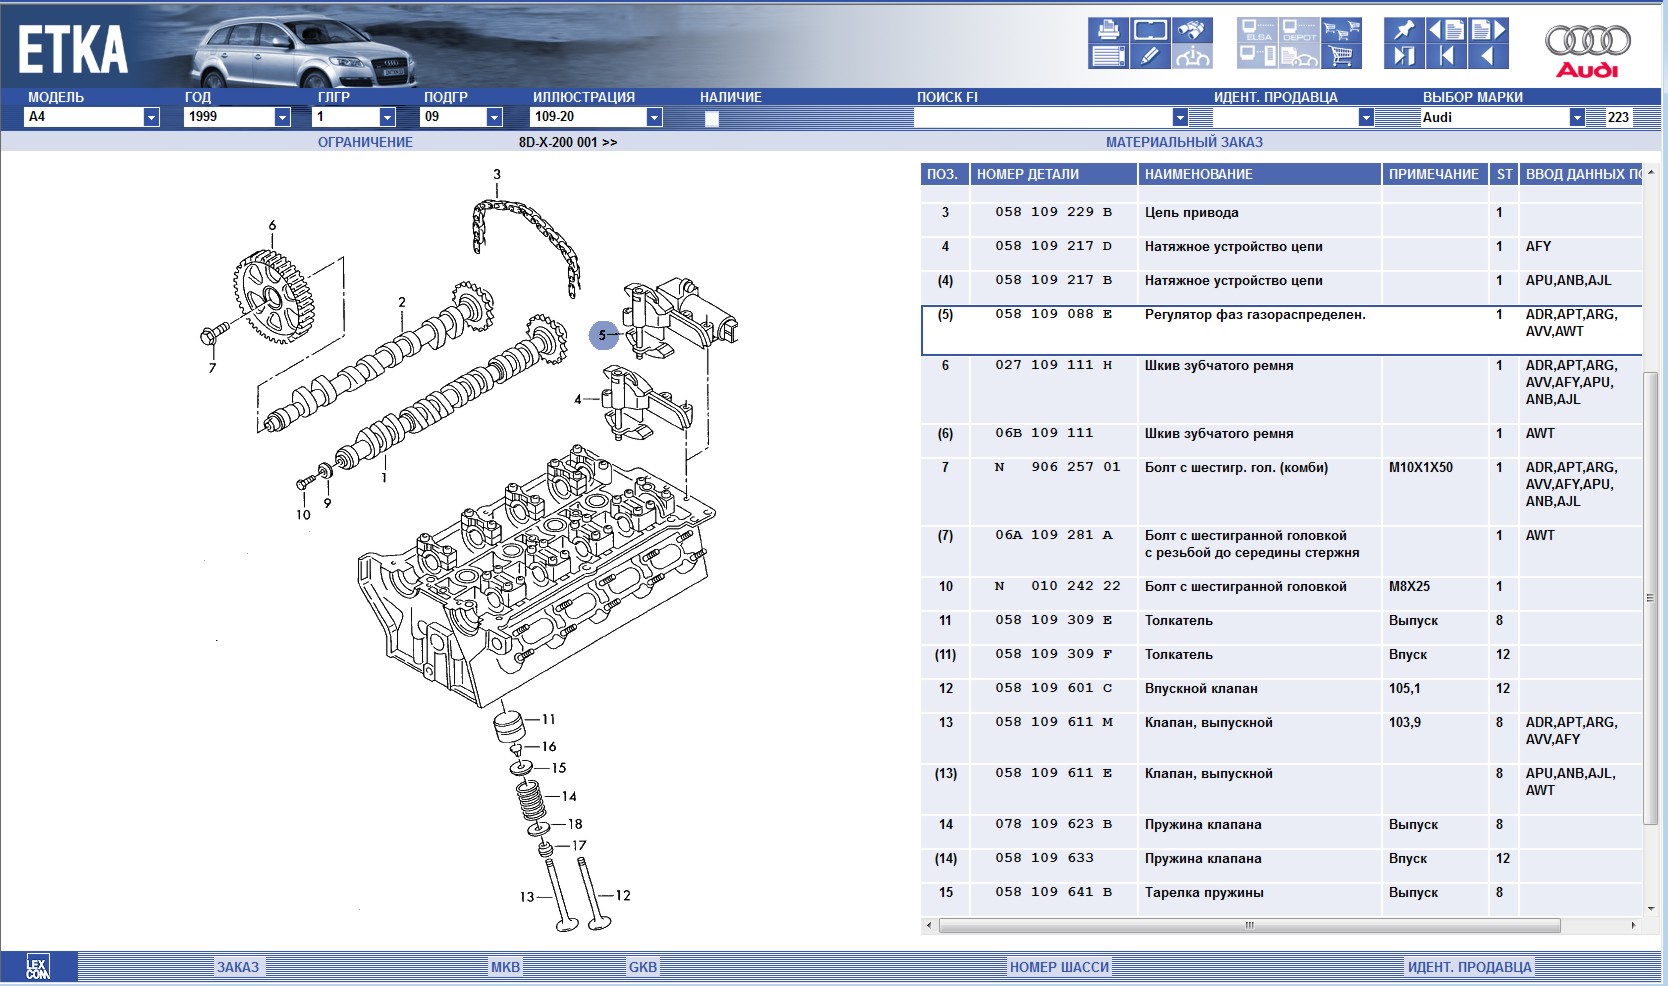Click the computer-to-server icon below ELSA

point(1257,56)
